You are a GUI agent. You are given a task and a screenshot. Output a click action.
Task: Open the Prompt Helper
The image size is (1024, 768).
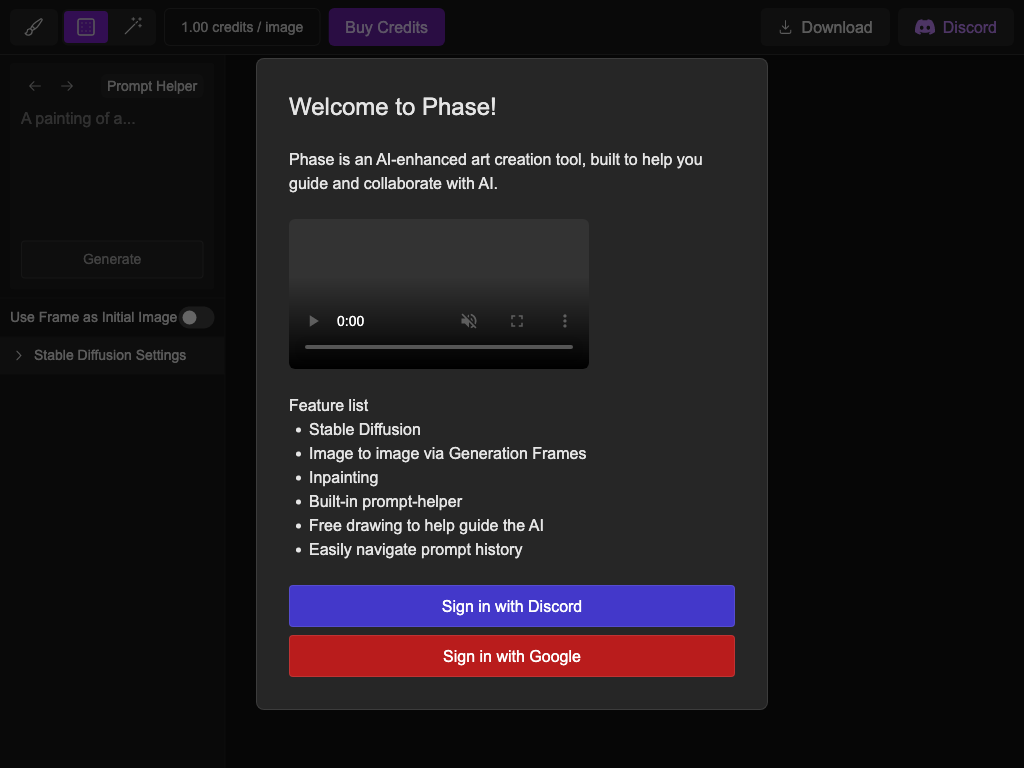152,86
